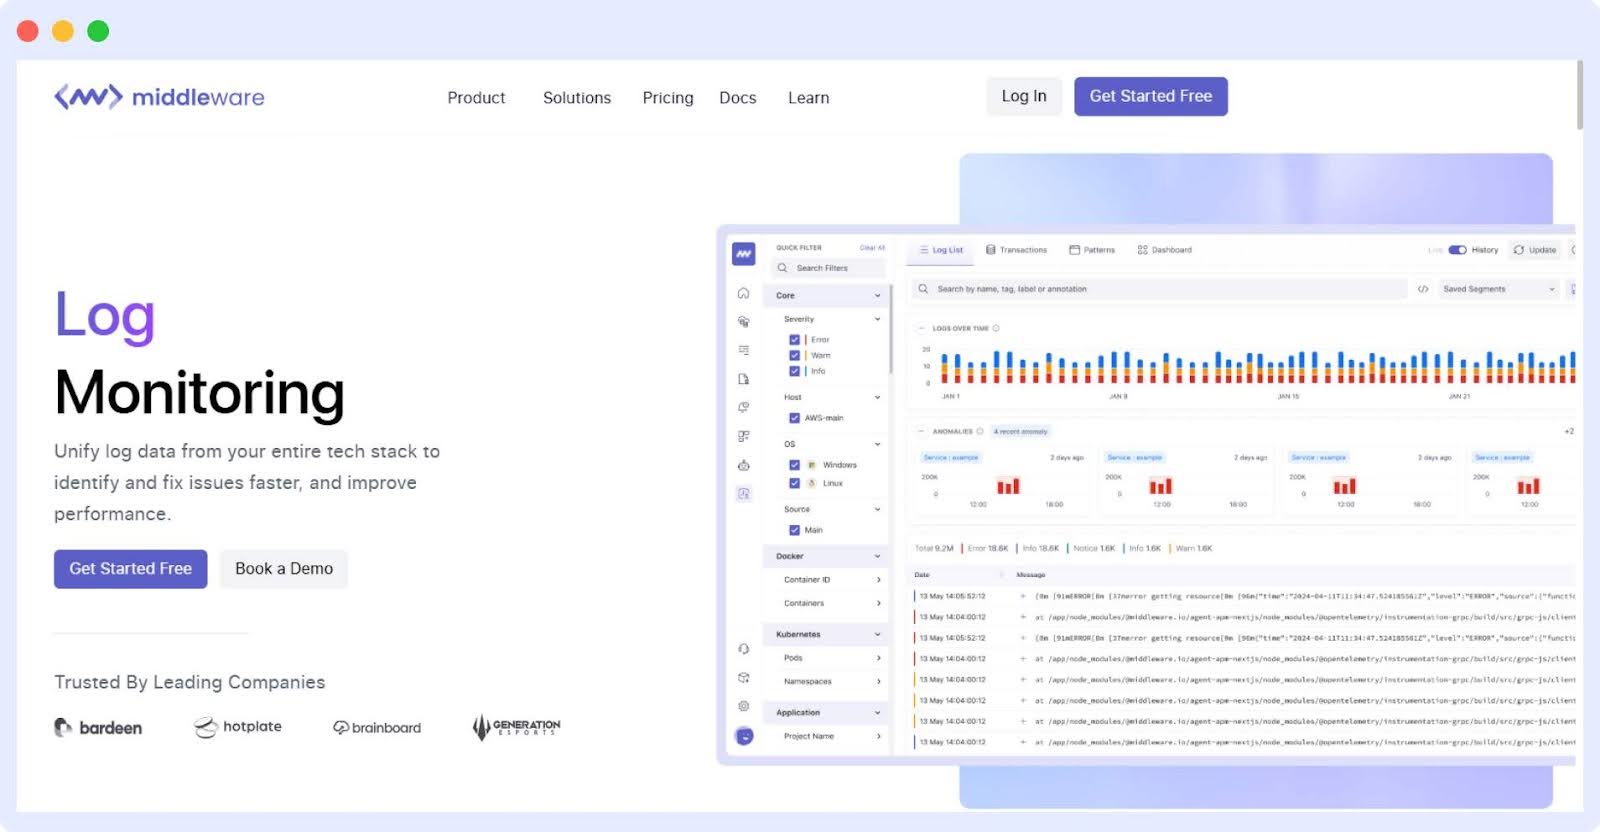Open the Solutions menu
1600x832 pixels.
pyautogui.click(x=577, y=98)
